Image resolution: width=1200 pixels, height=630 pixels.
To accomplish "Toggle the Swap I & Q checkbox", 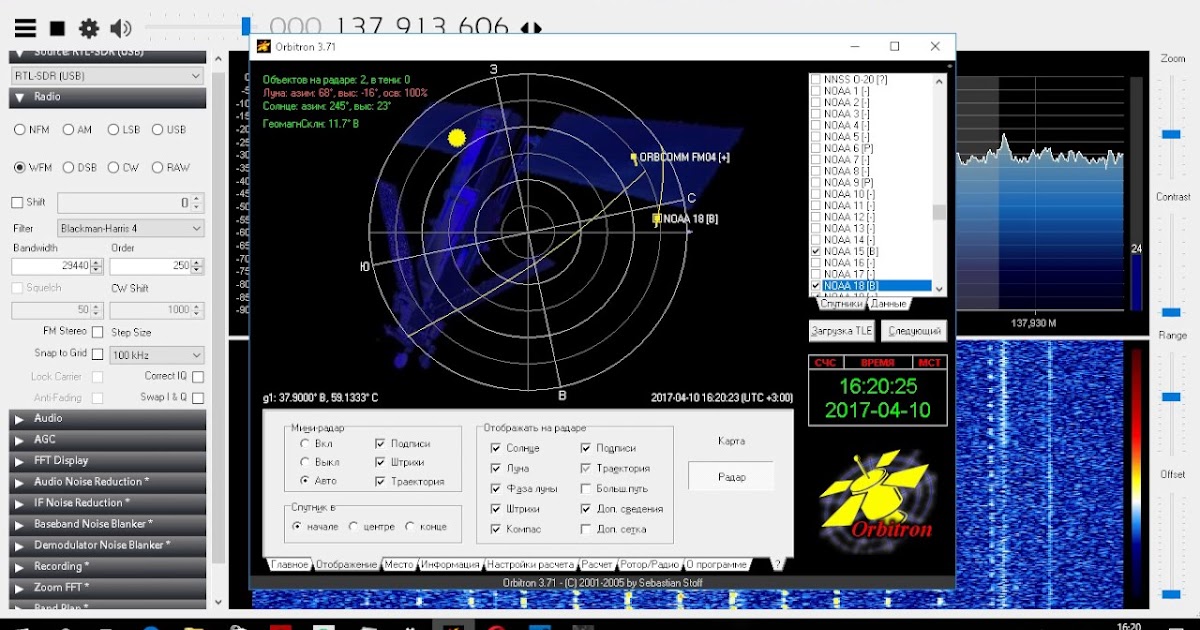I will coord(198,398).
